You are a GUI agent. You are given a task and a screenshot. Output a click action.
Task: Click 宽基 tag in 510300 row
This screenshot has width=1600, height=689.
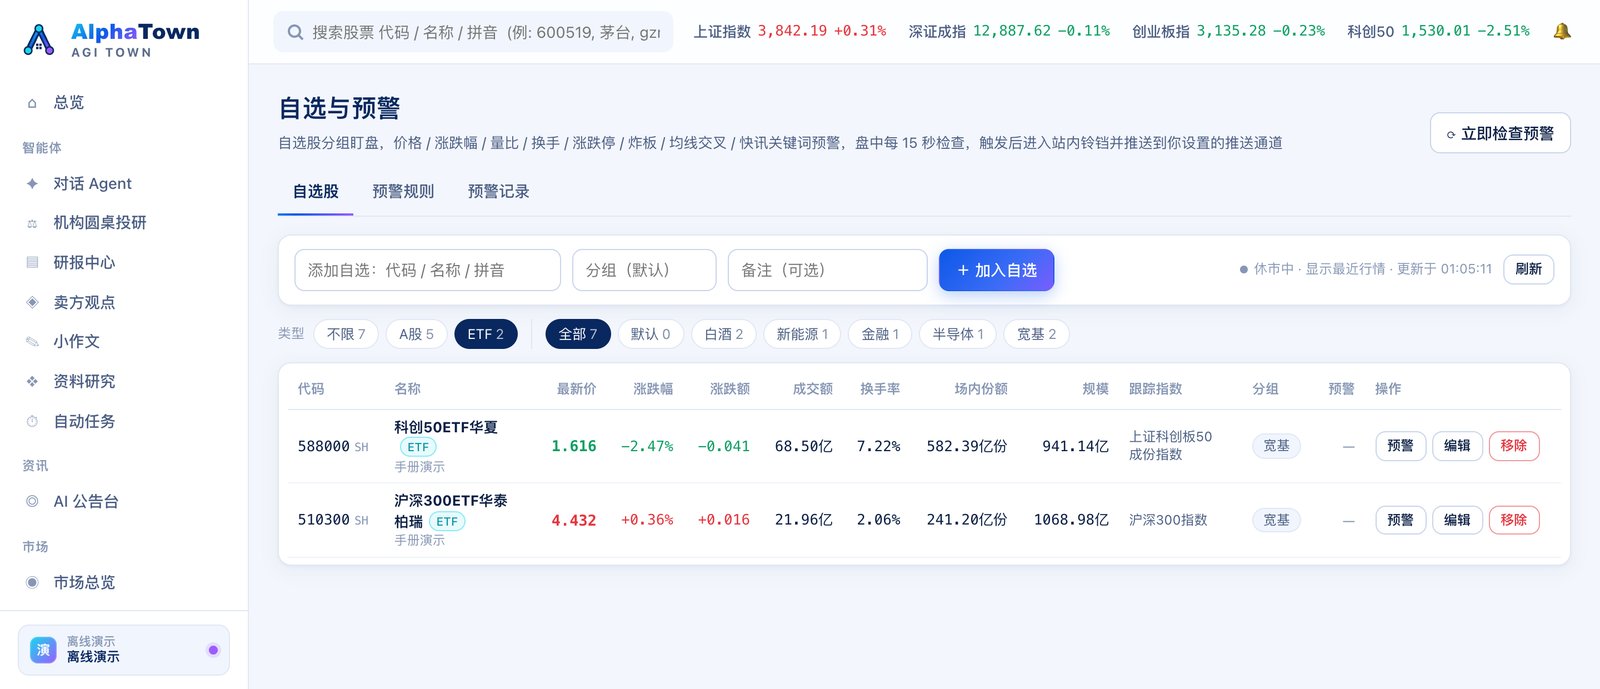1276,520
